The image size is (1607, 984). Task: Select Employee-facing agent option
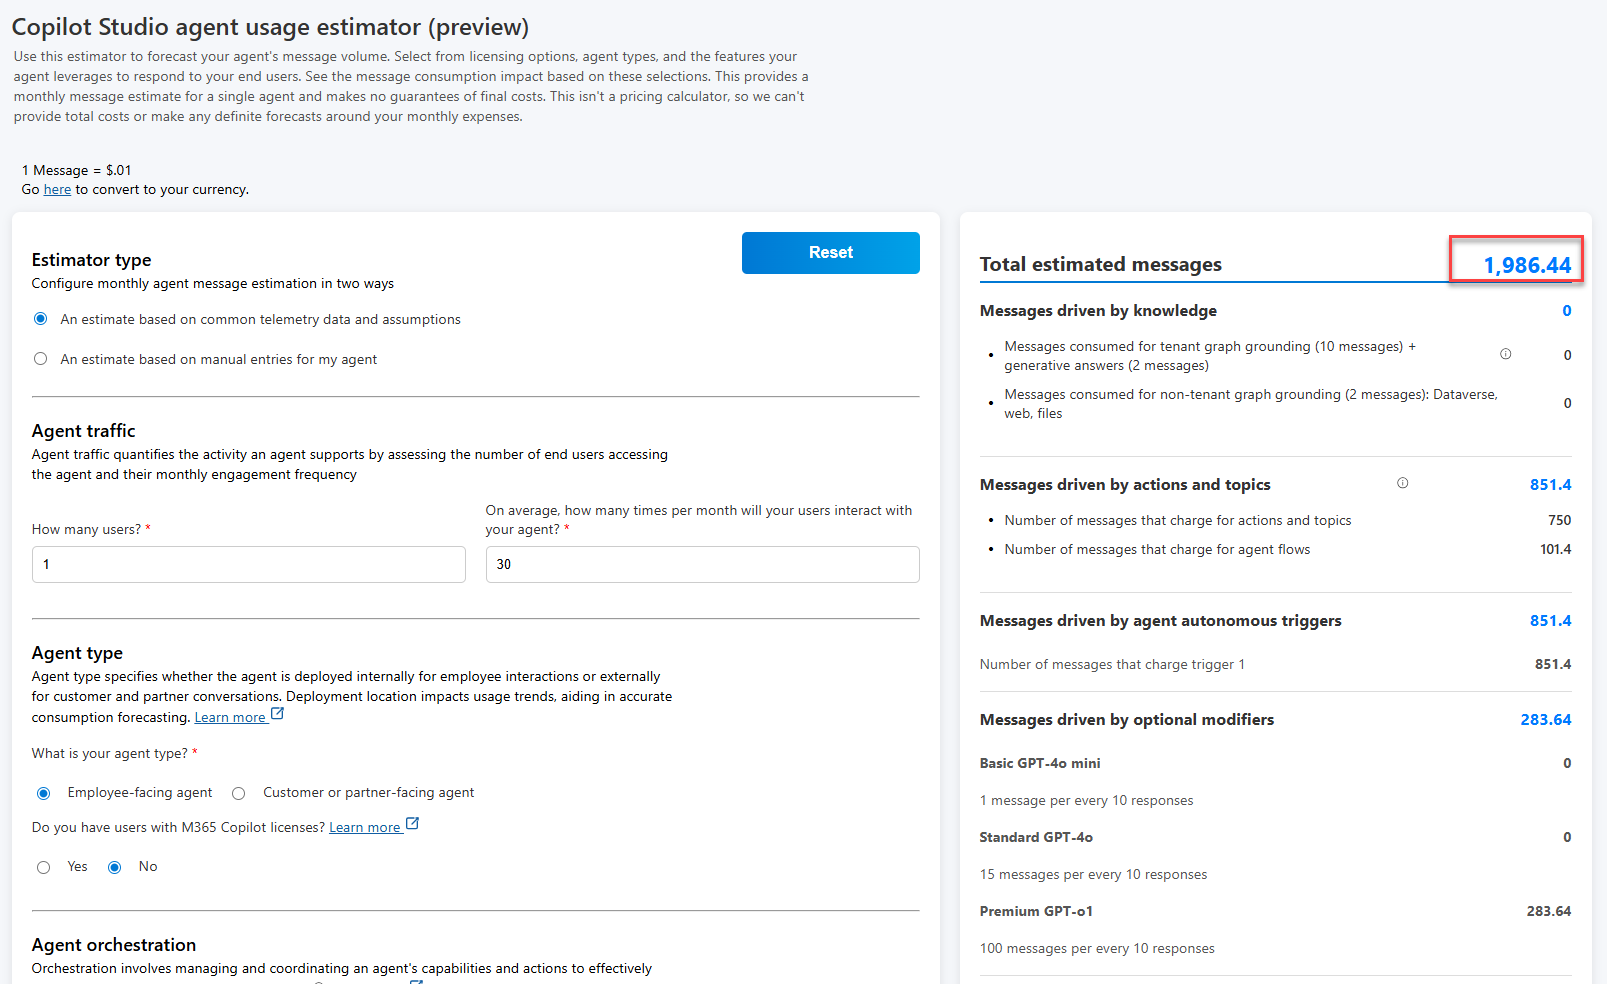point(43,792)
